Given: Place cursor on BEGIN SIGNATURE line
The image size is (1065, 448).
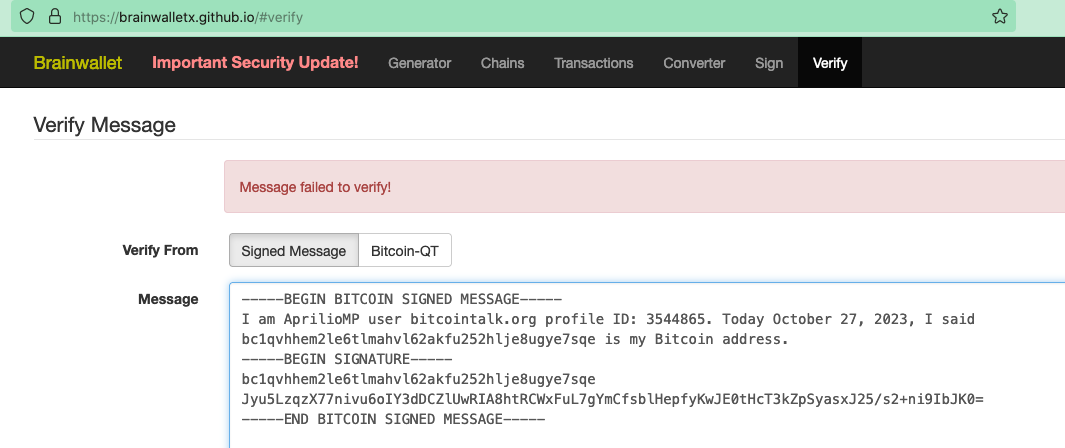Looking at the screenshot, I should (347, 359).
